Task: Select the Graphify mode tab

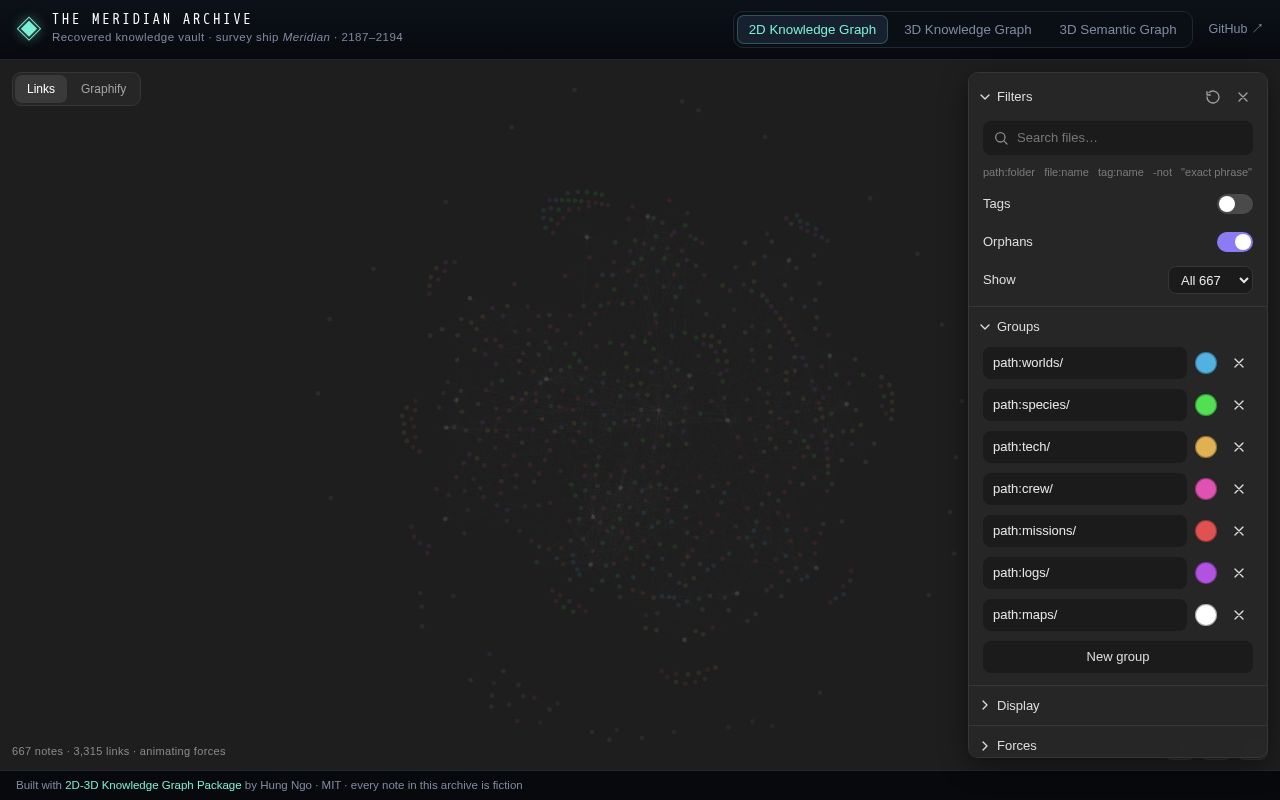Action: click(x=104, y=89)
